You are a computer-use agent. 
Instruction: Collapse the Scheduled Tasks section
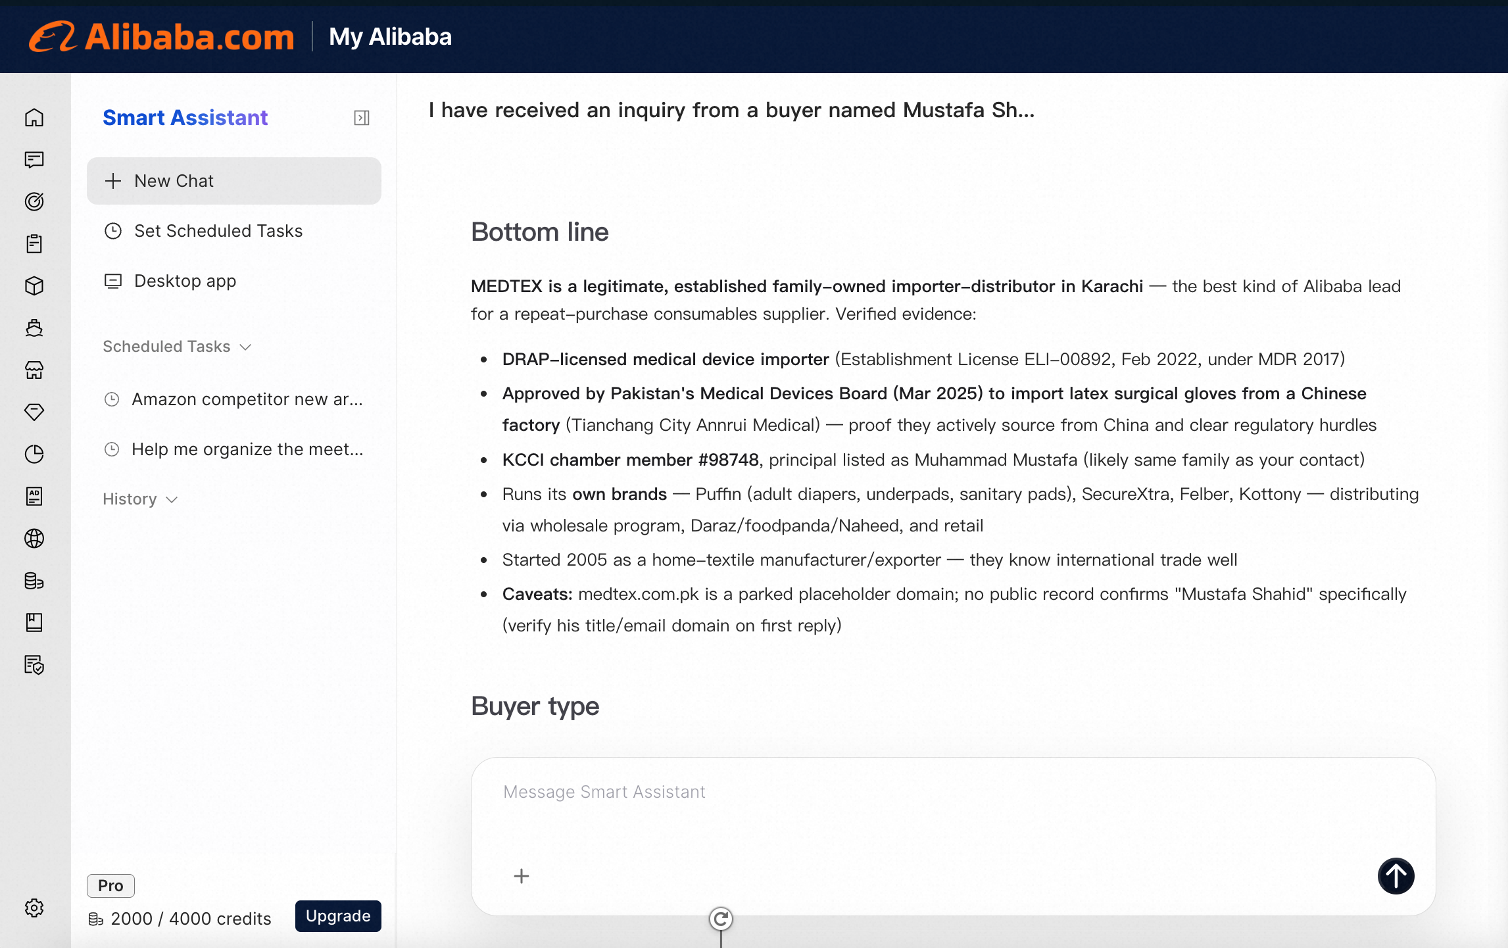[176, 346]
